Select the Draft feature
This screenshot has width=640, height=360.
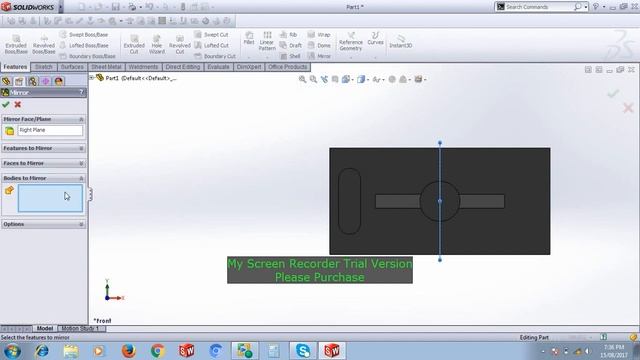[x=291, y=45]
